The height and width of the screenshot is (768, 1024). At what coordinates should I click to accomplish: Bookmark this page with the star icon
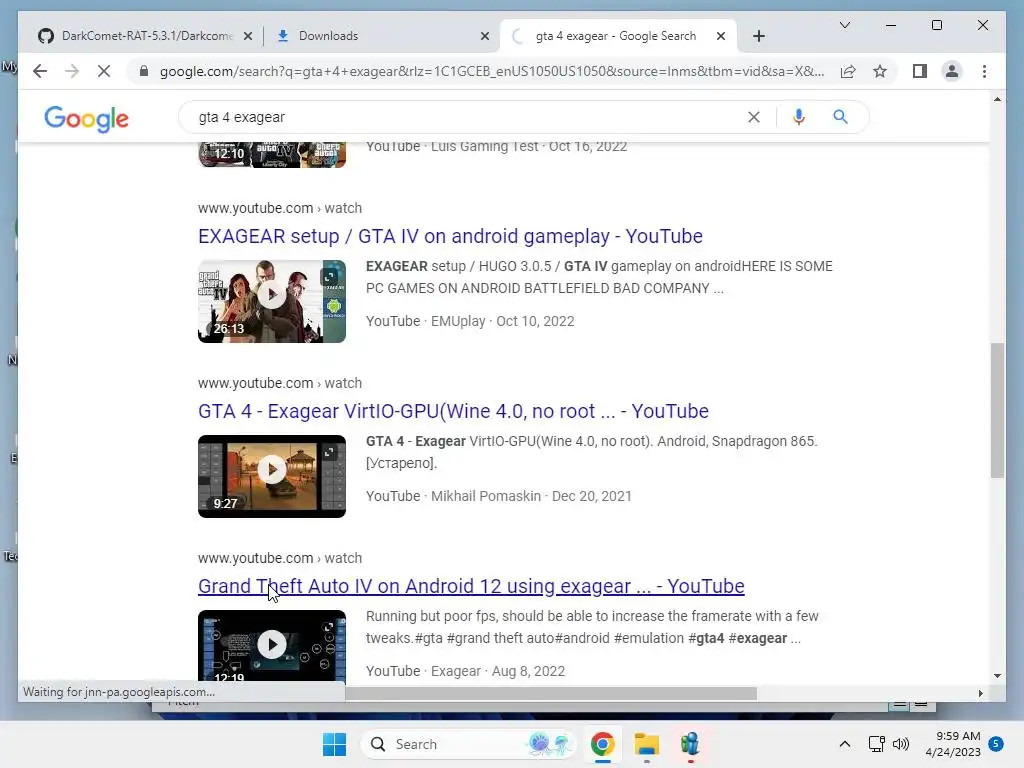[x=880, y=71]
